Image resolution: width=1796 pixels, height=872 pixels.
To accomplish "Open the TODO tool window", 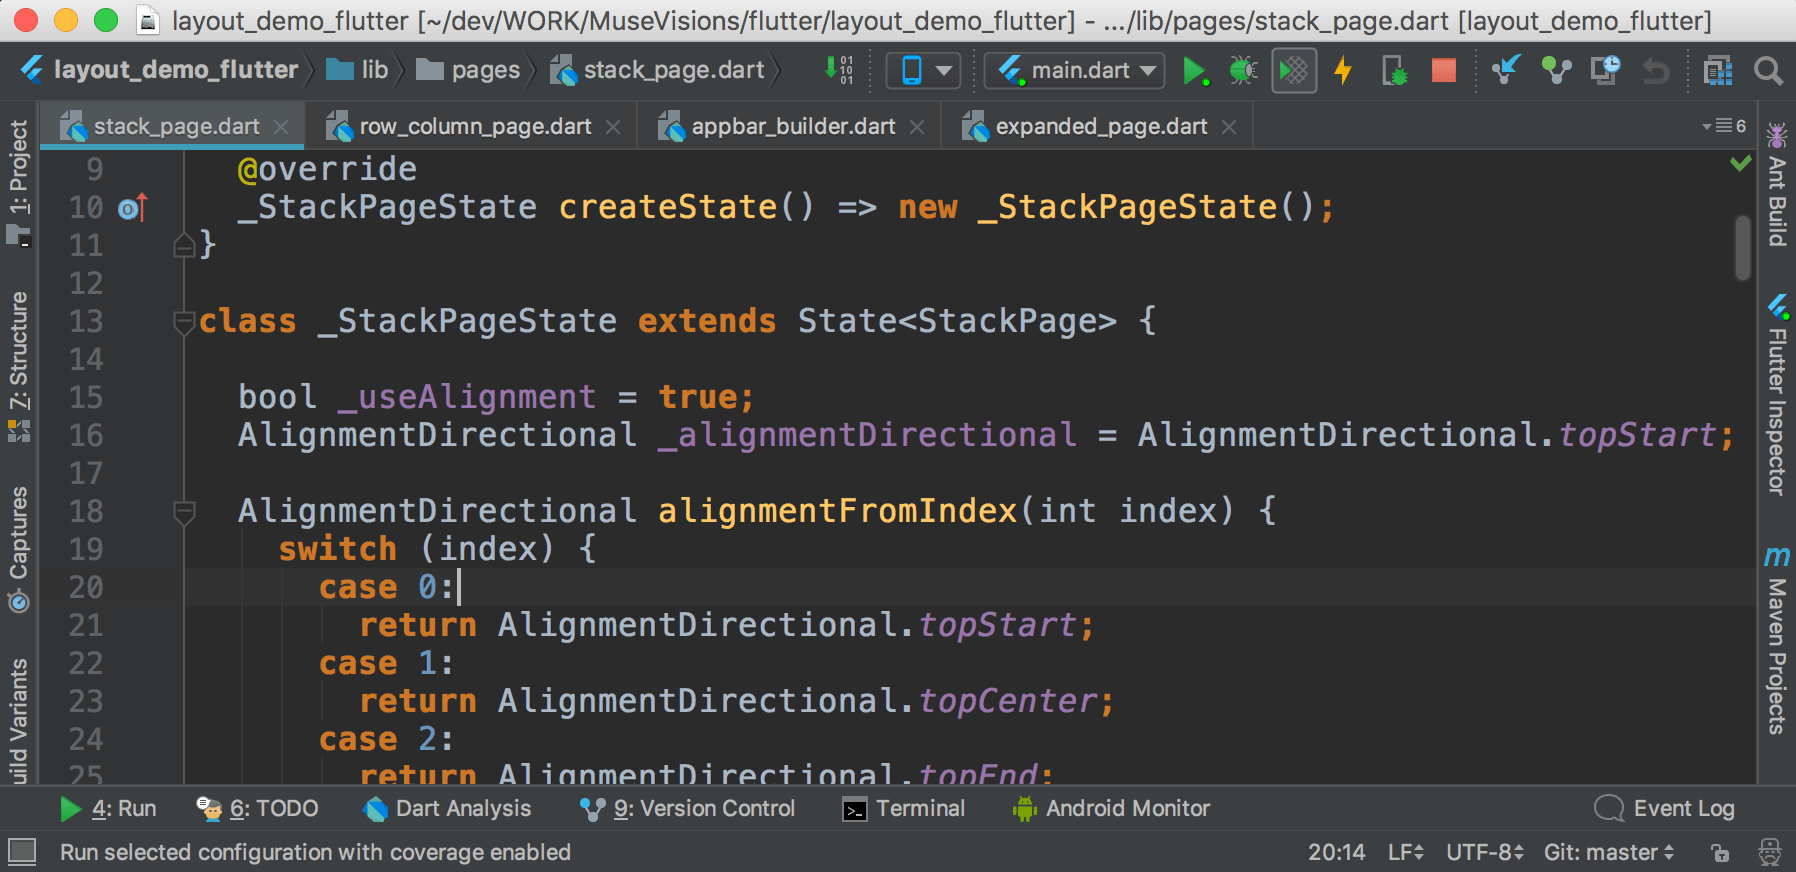I will coord(258,808).
